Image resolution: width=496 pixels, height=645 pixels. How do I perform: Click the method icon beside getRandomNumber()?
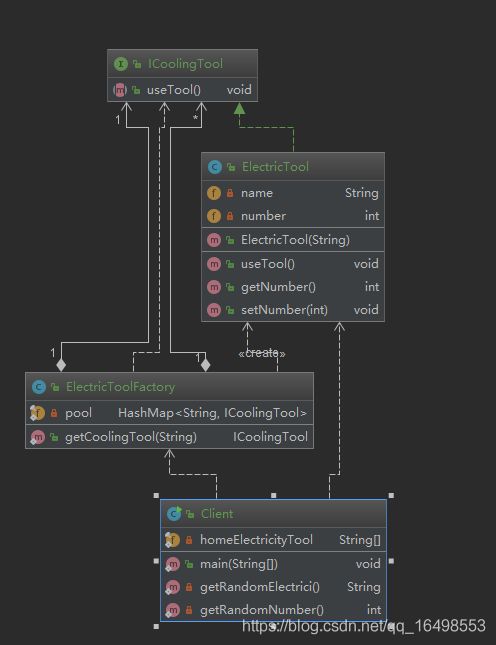pyautogui.click(x=172, y=610)
